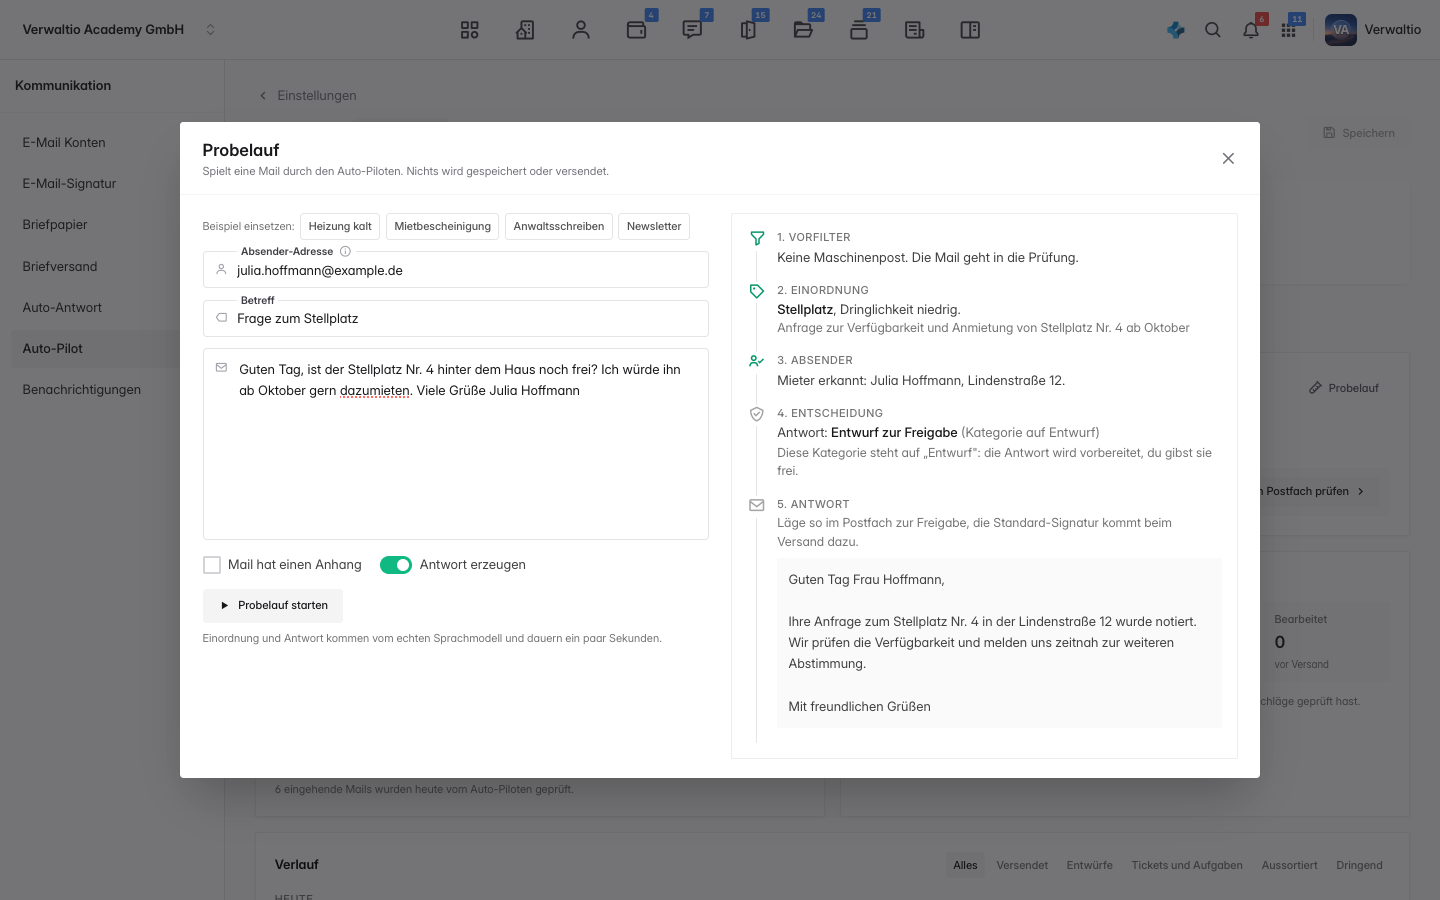Switch to the Versendet tab
This screenshot has width=1440, height=900.
(1022, 865)
